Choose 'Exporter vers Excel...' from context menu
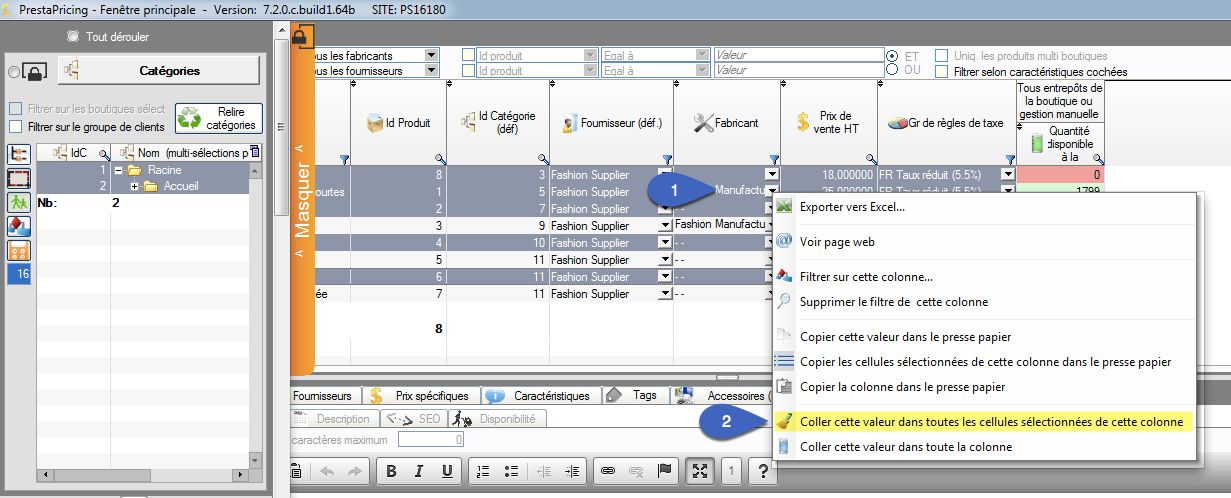 coord(852,207)
